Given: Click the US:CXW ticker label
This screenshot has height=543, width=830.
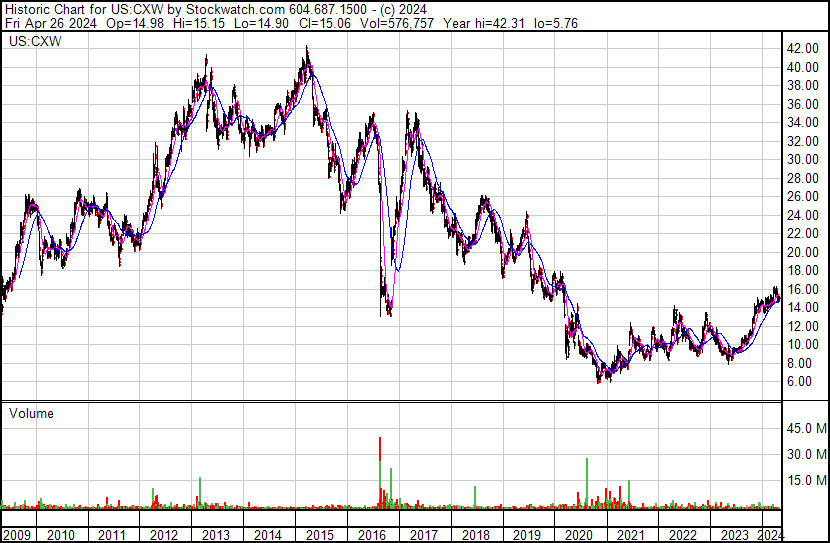Looking at the screenshot, I should tap(35, 41).
